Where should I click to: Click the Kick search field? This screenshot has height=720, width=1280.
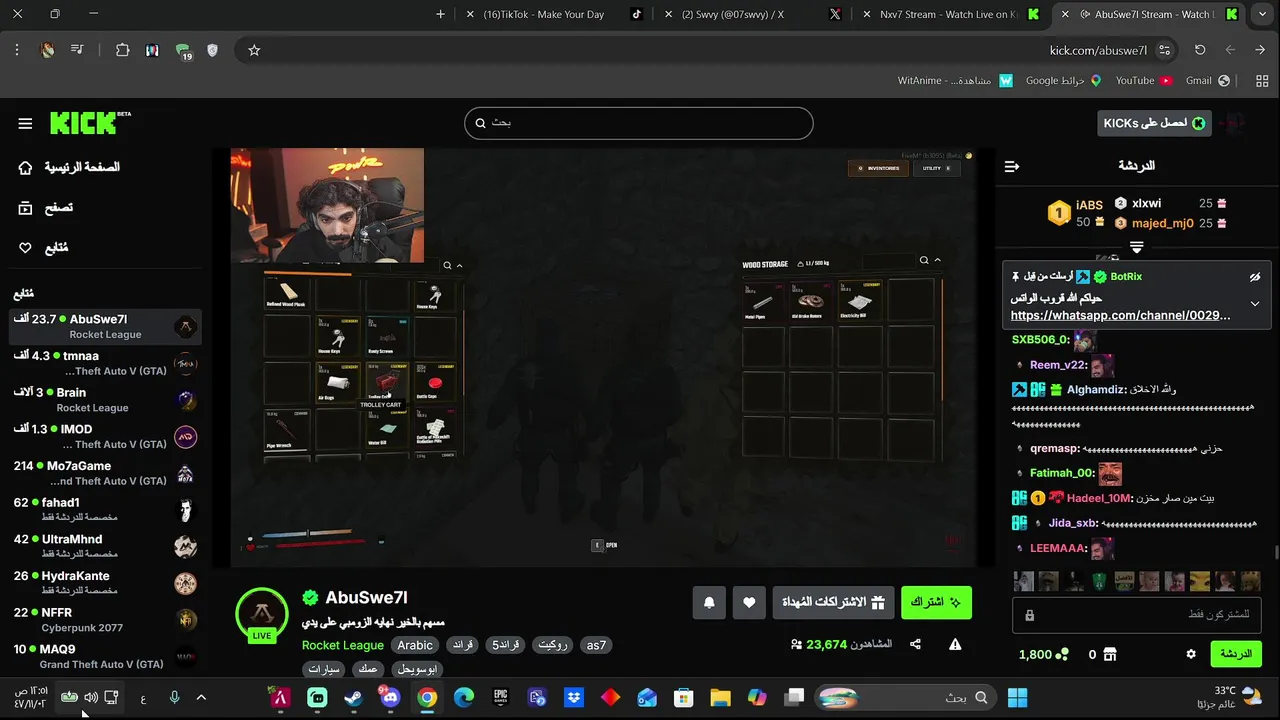click(638, 123)
